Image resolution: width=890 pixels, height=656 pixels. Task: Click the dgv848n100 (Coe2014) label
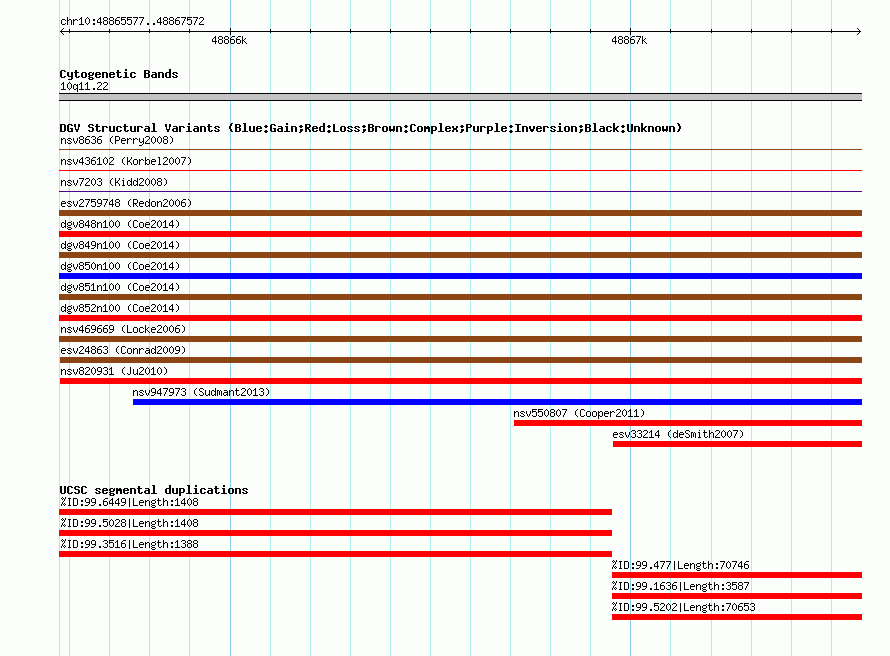click(x=120, y=224)
